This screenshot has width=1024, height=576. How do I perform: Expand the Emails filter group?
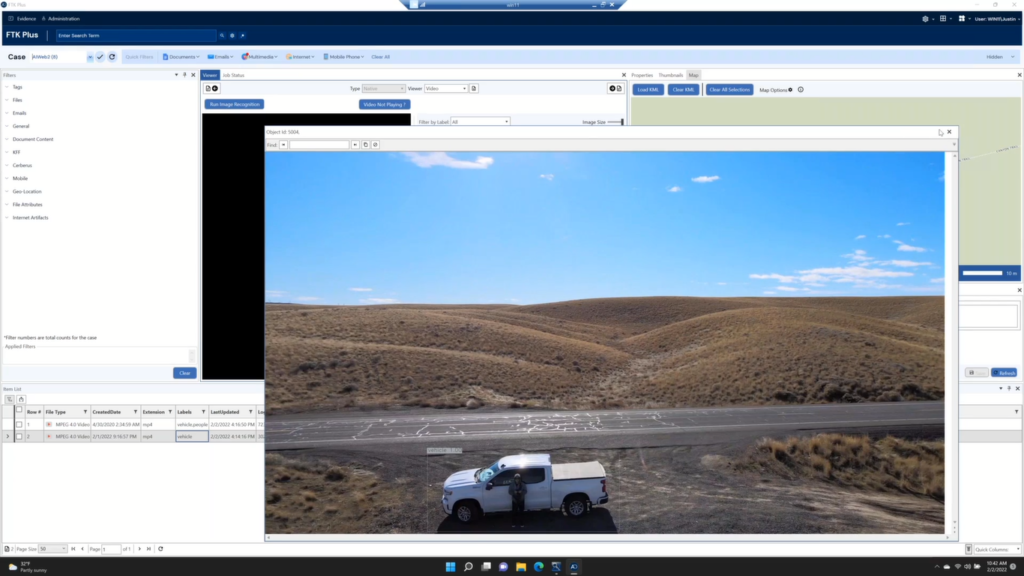(7, 113)
